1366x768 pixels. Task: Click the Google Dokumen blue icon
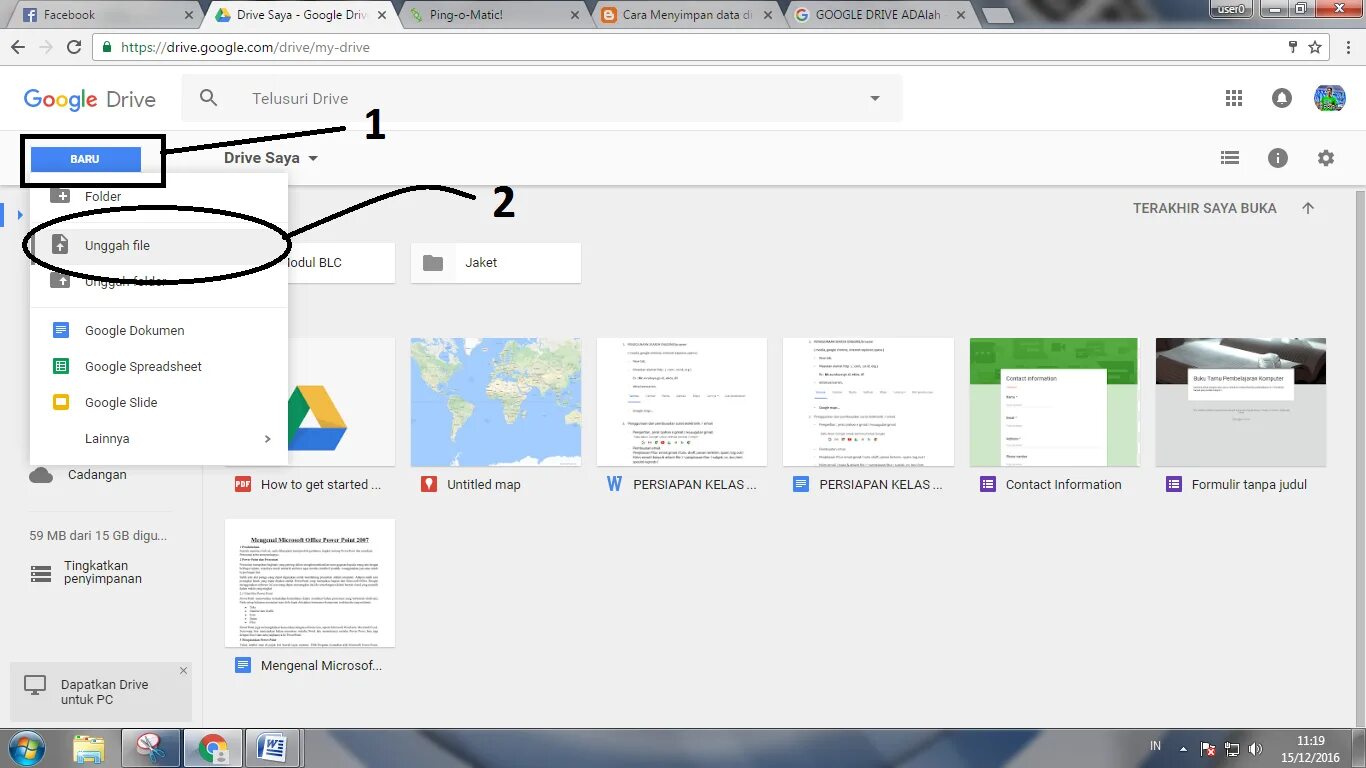pyautogui.click(x=61, y=330)
